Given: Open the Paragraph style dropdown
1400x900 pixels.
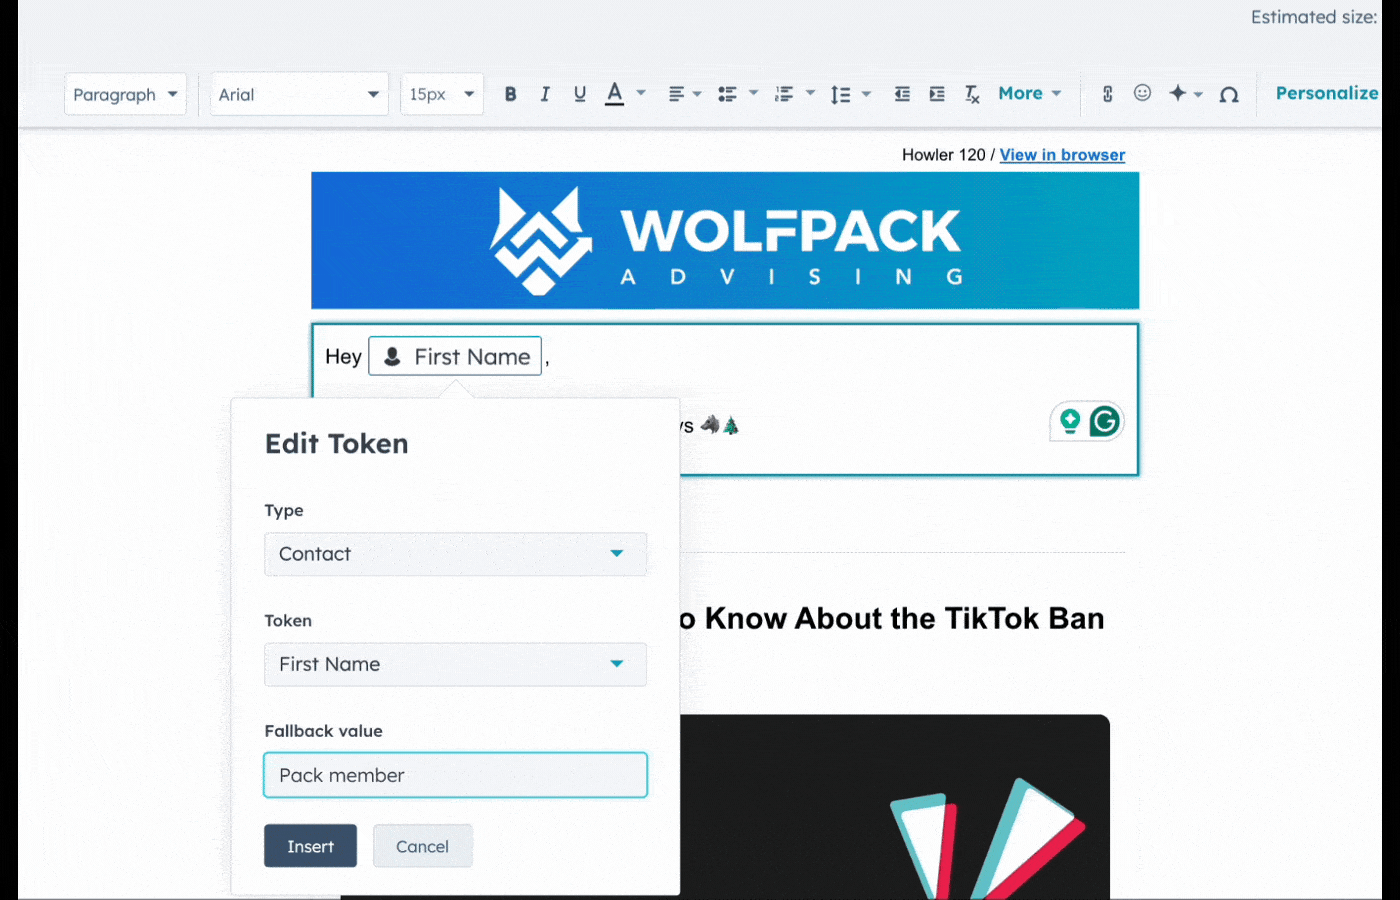Looking at the screenshot, I should (x=125, y=94).
